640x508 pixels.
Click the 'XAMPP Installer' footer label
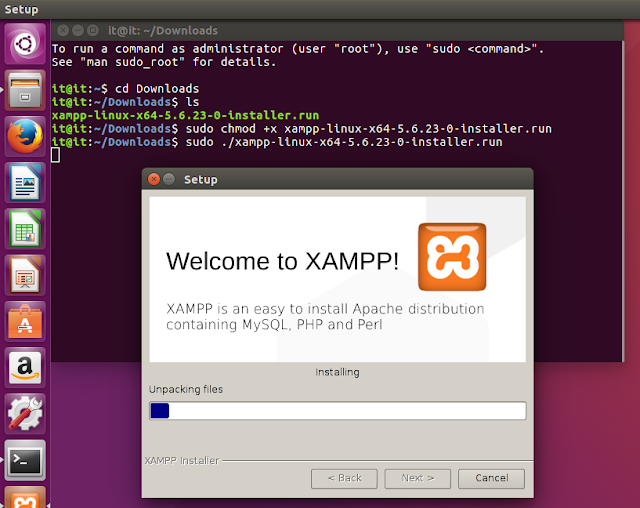click(182, 461)
